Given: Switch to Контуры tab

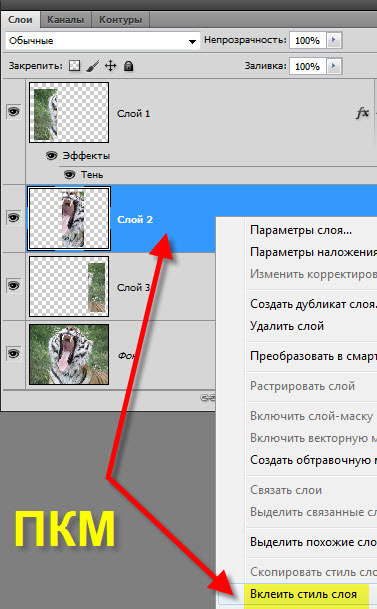Looking at the screenshot, I should click(120, 19).
